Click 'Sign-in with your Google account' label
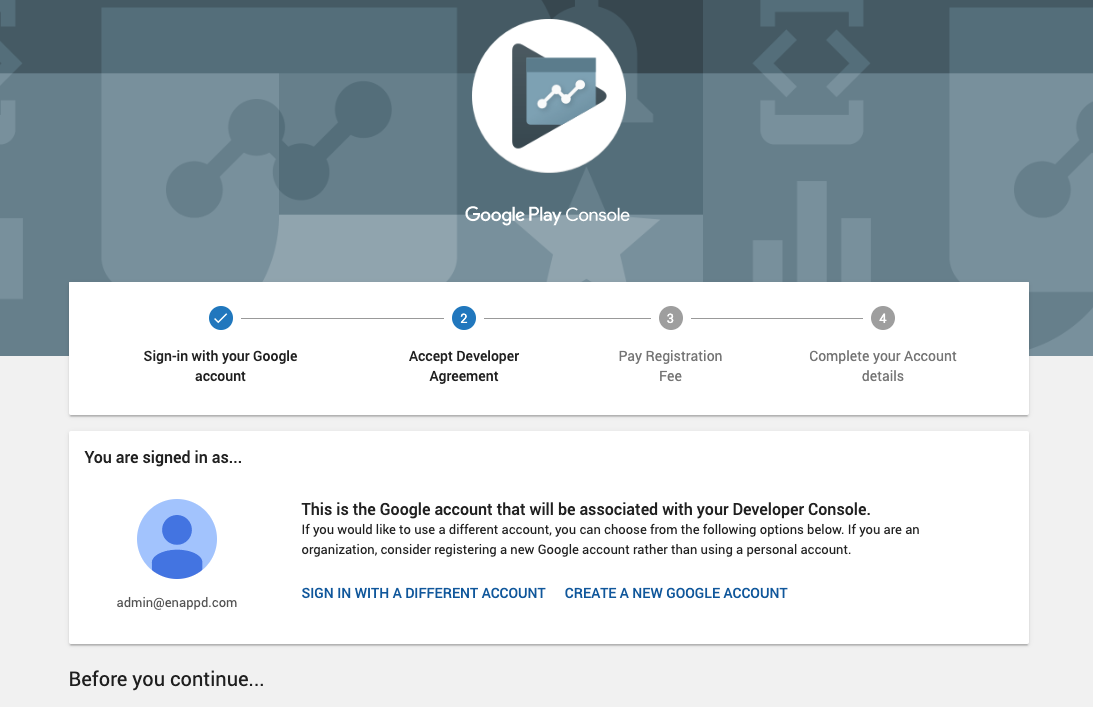 click(x=220, y=366)
